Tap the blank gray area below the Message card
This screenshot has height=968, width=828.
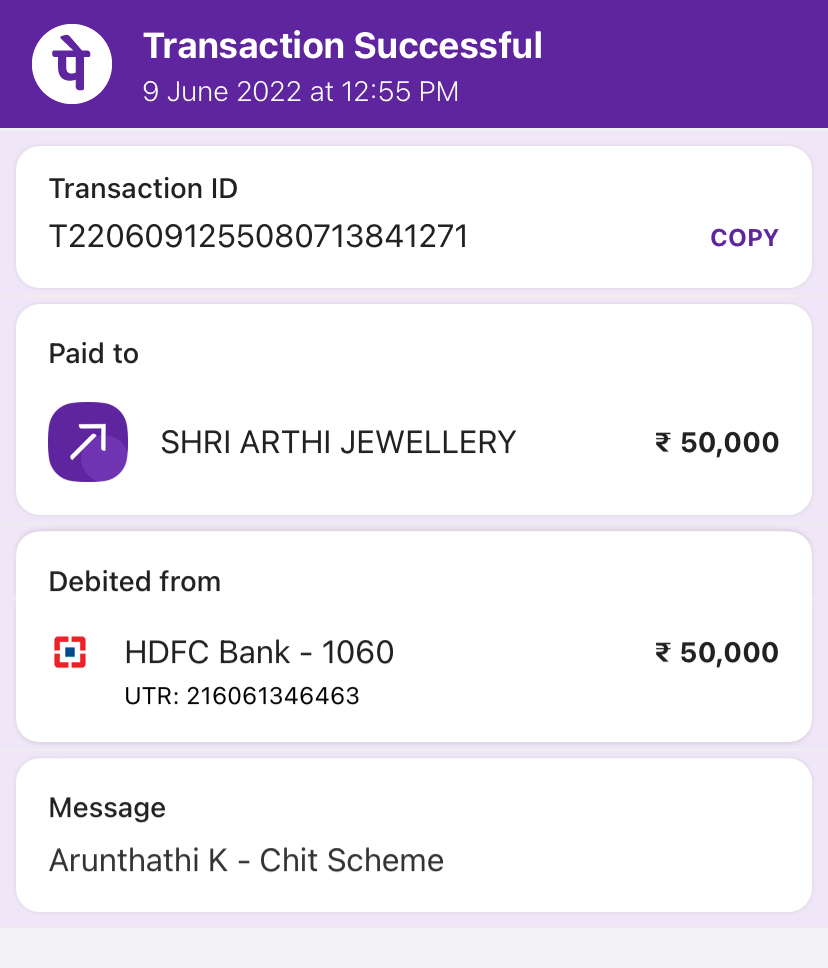pyautogui.click(x=414, y=946)
